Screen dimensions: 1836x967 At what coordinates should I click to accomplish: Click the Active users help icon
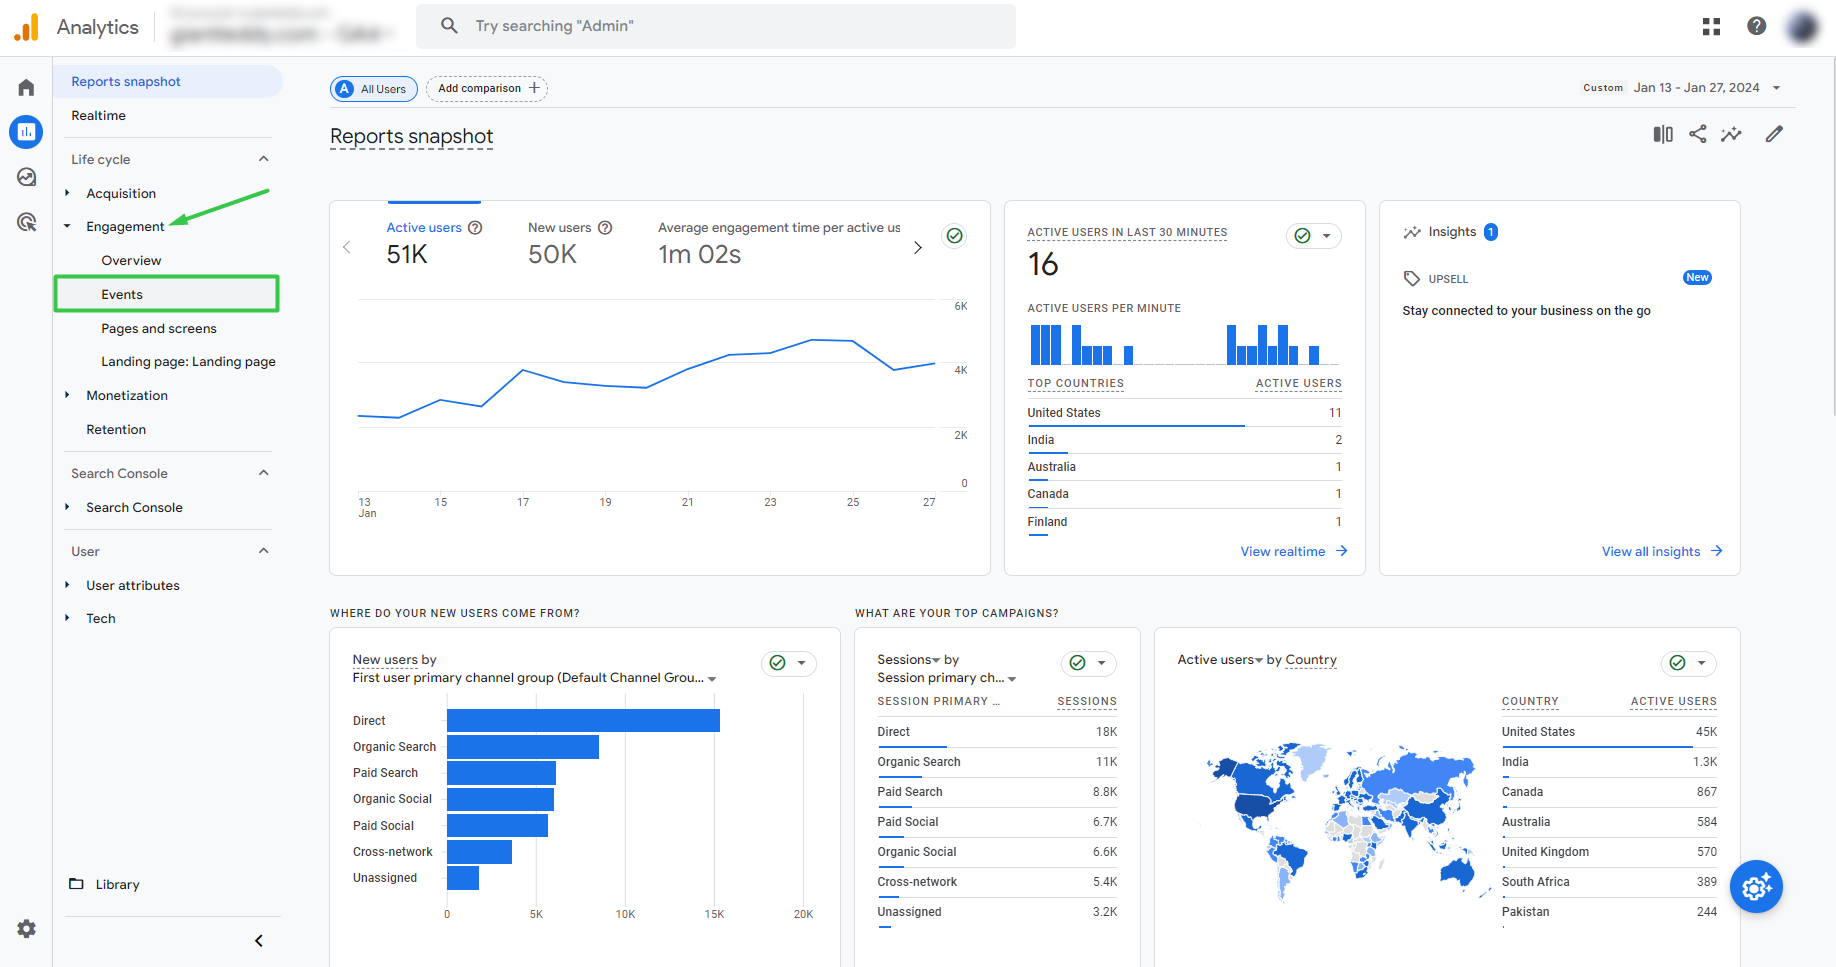(475, 228)
